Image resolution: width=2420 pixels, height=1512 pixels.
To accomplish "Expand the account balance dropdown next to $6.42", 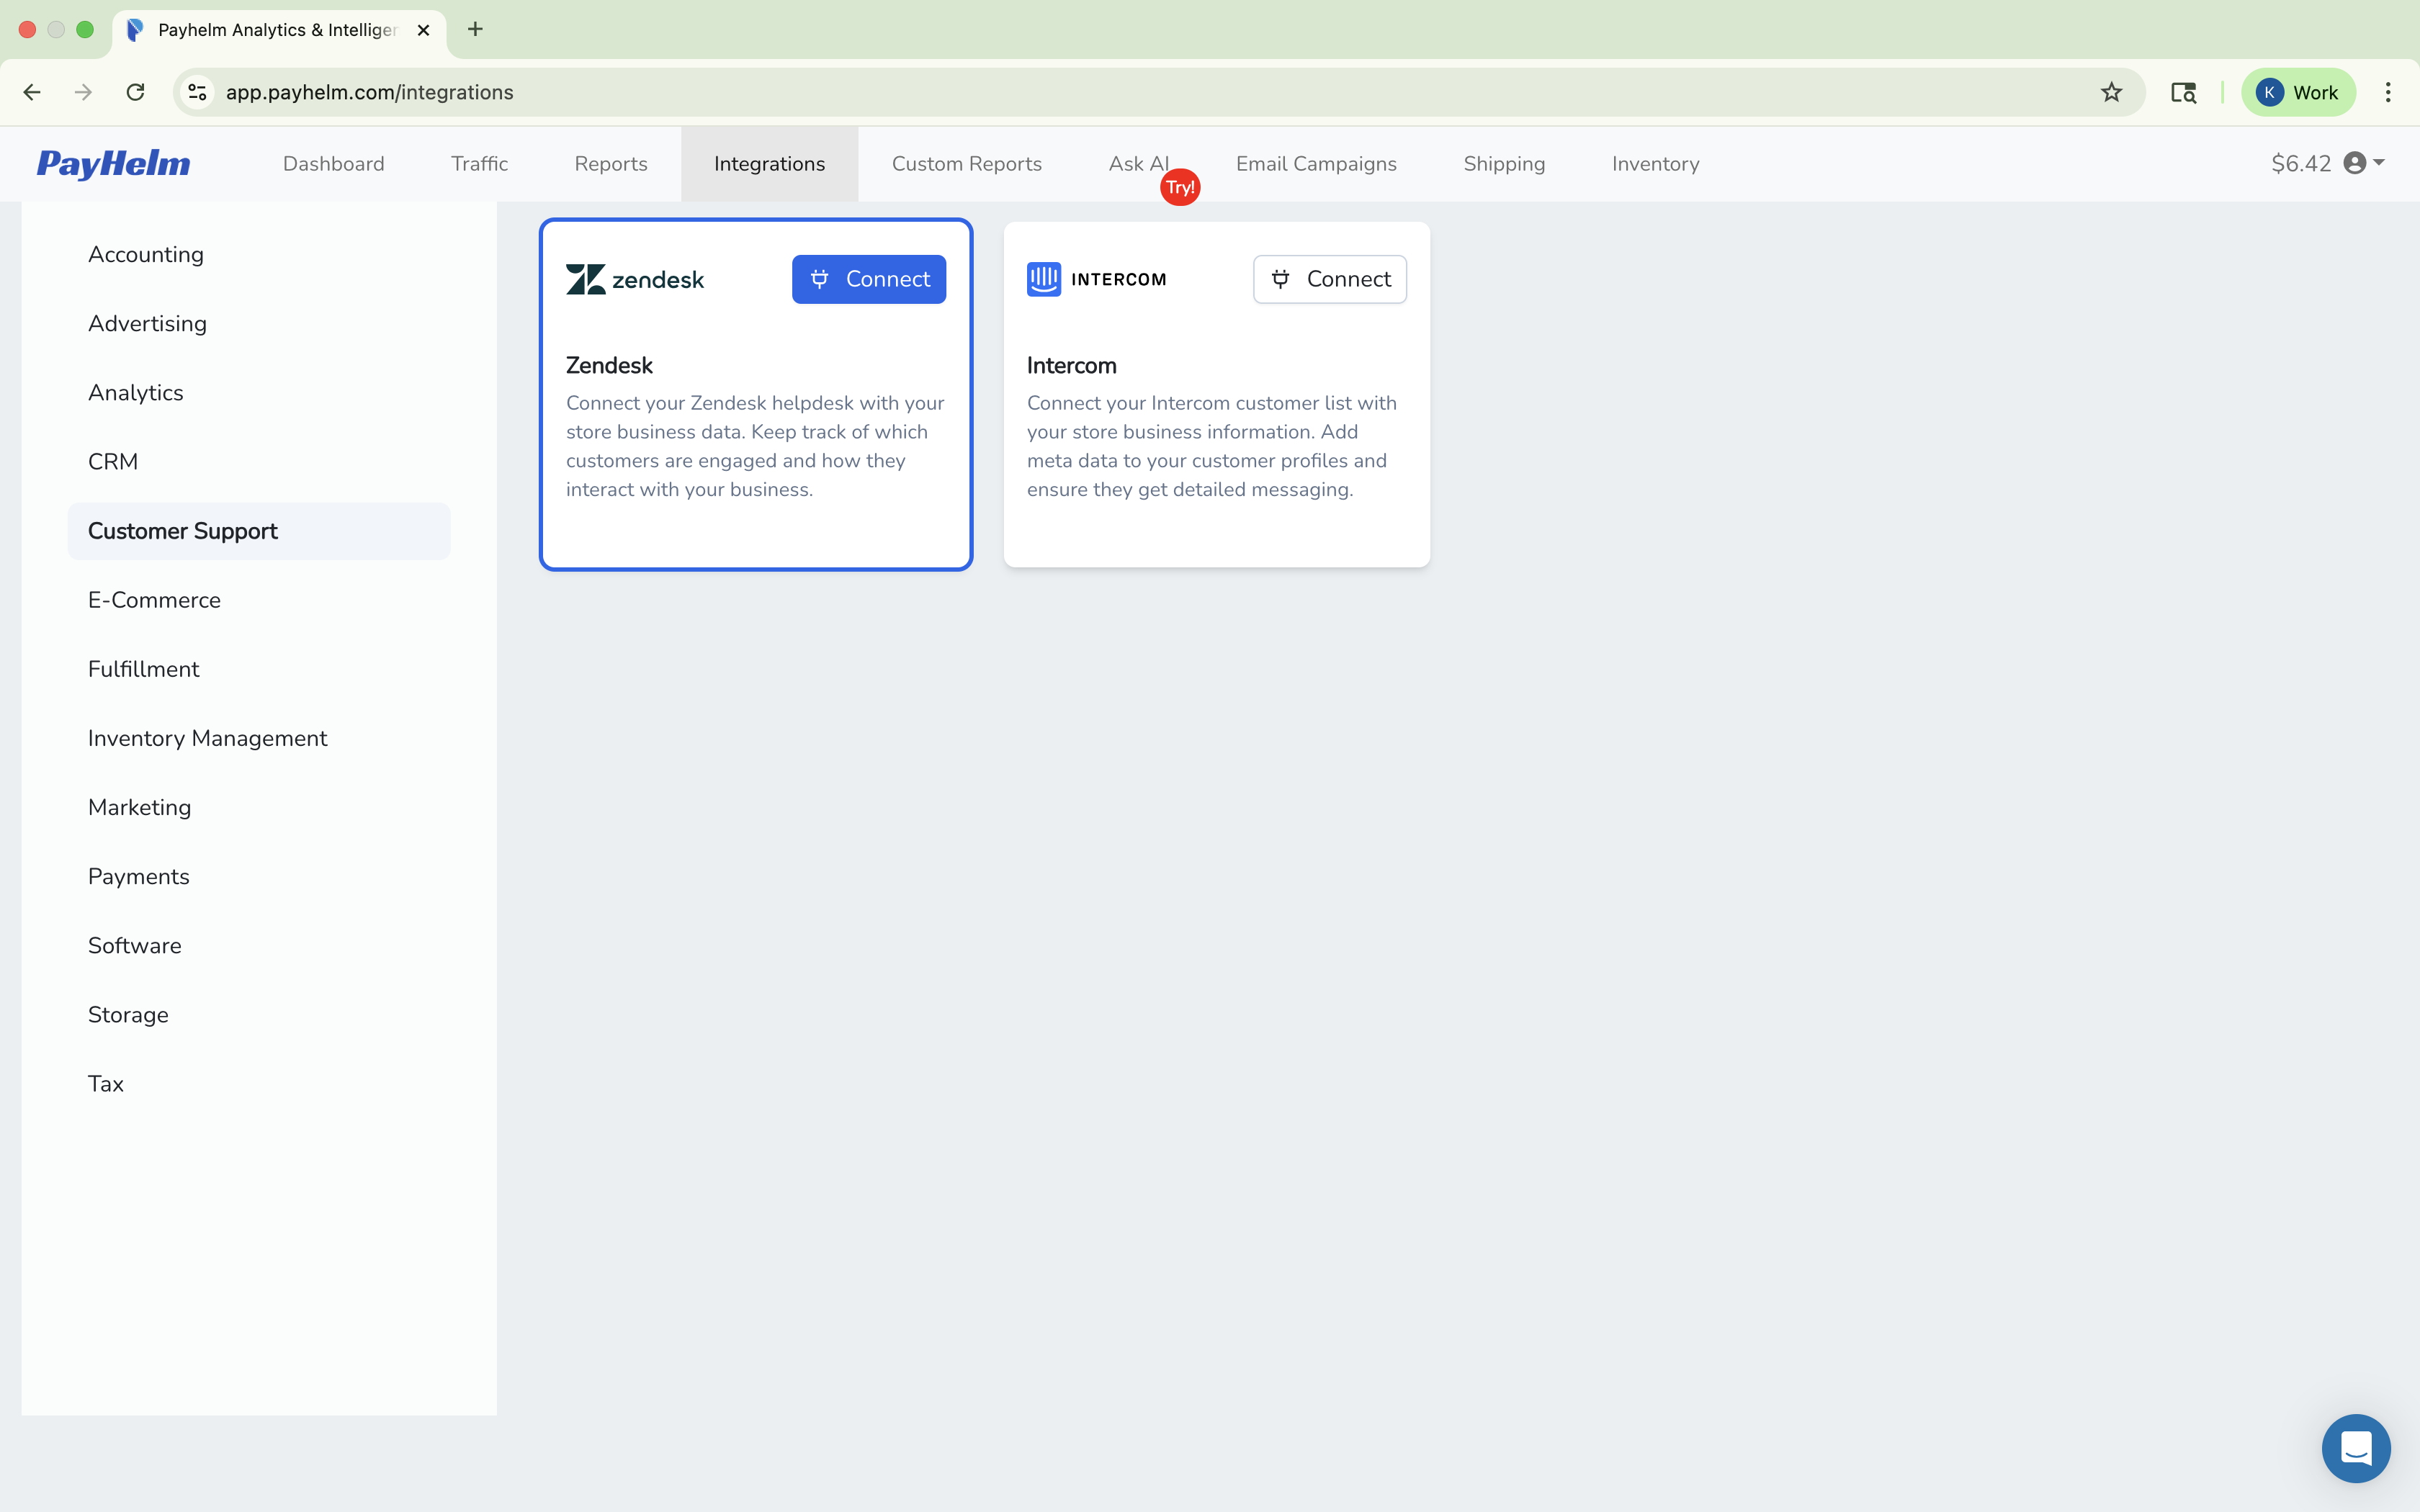I will coord(2377,163).
